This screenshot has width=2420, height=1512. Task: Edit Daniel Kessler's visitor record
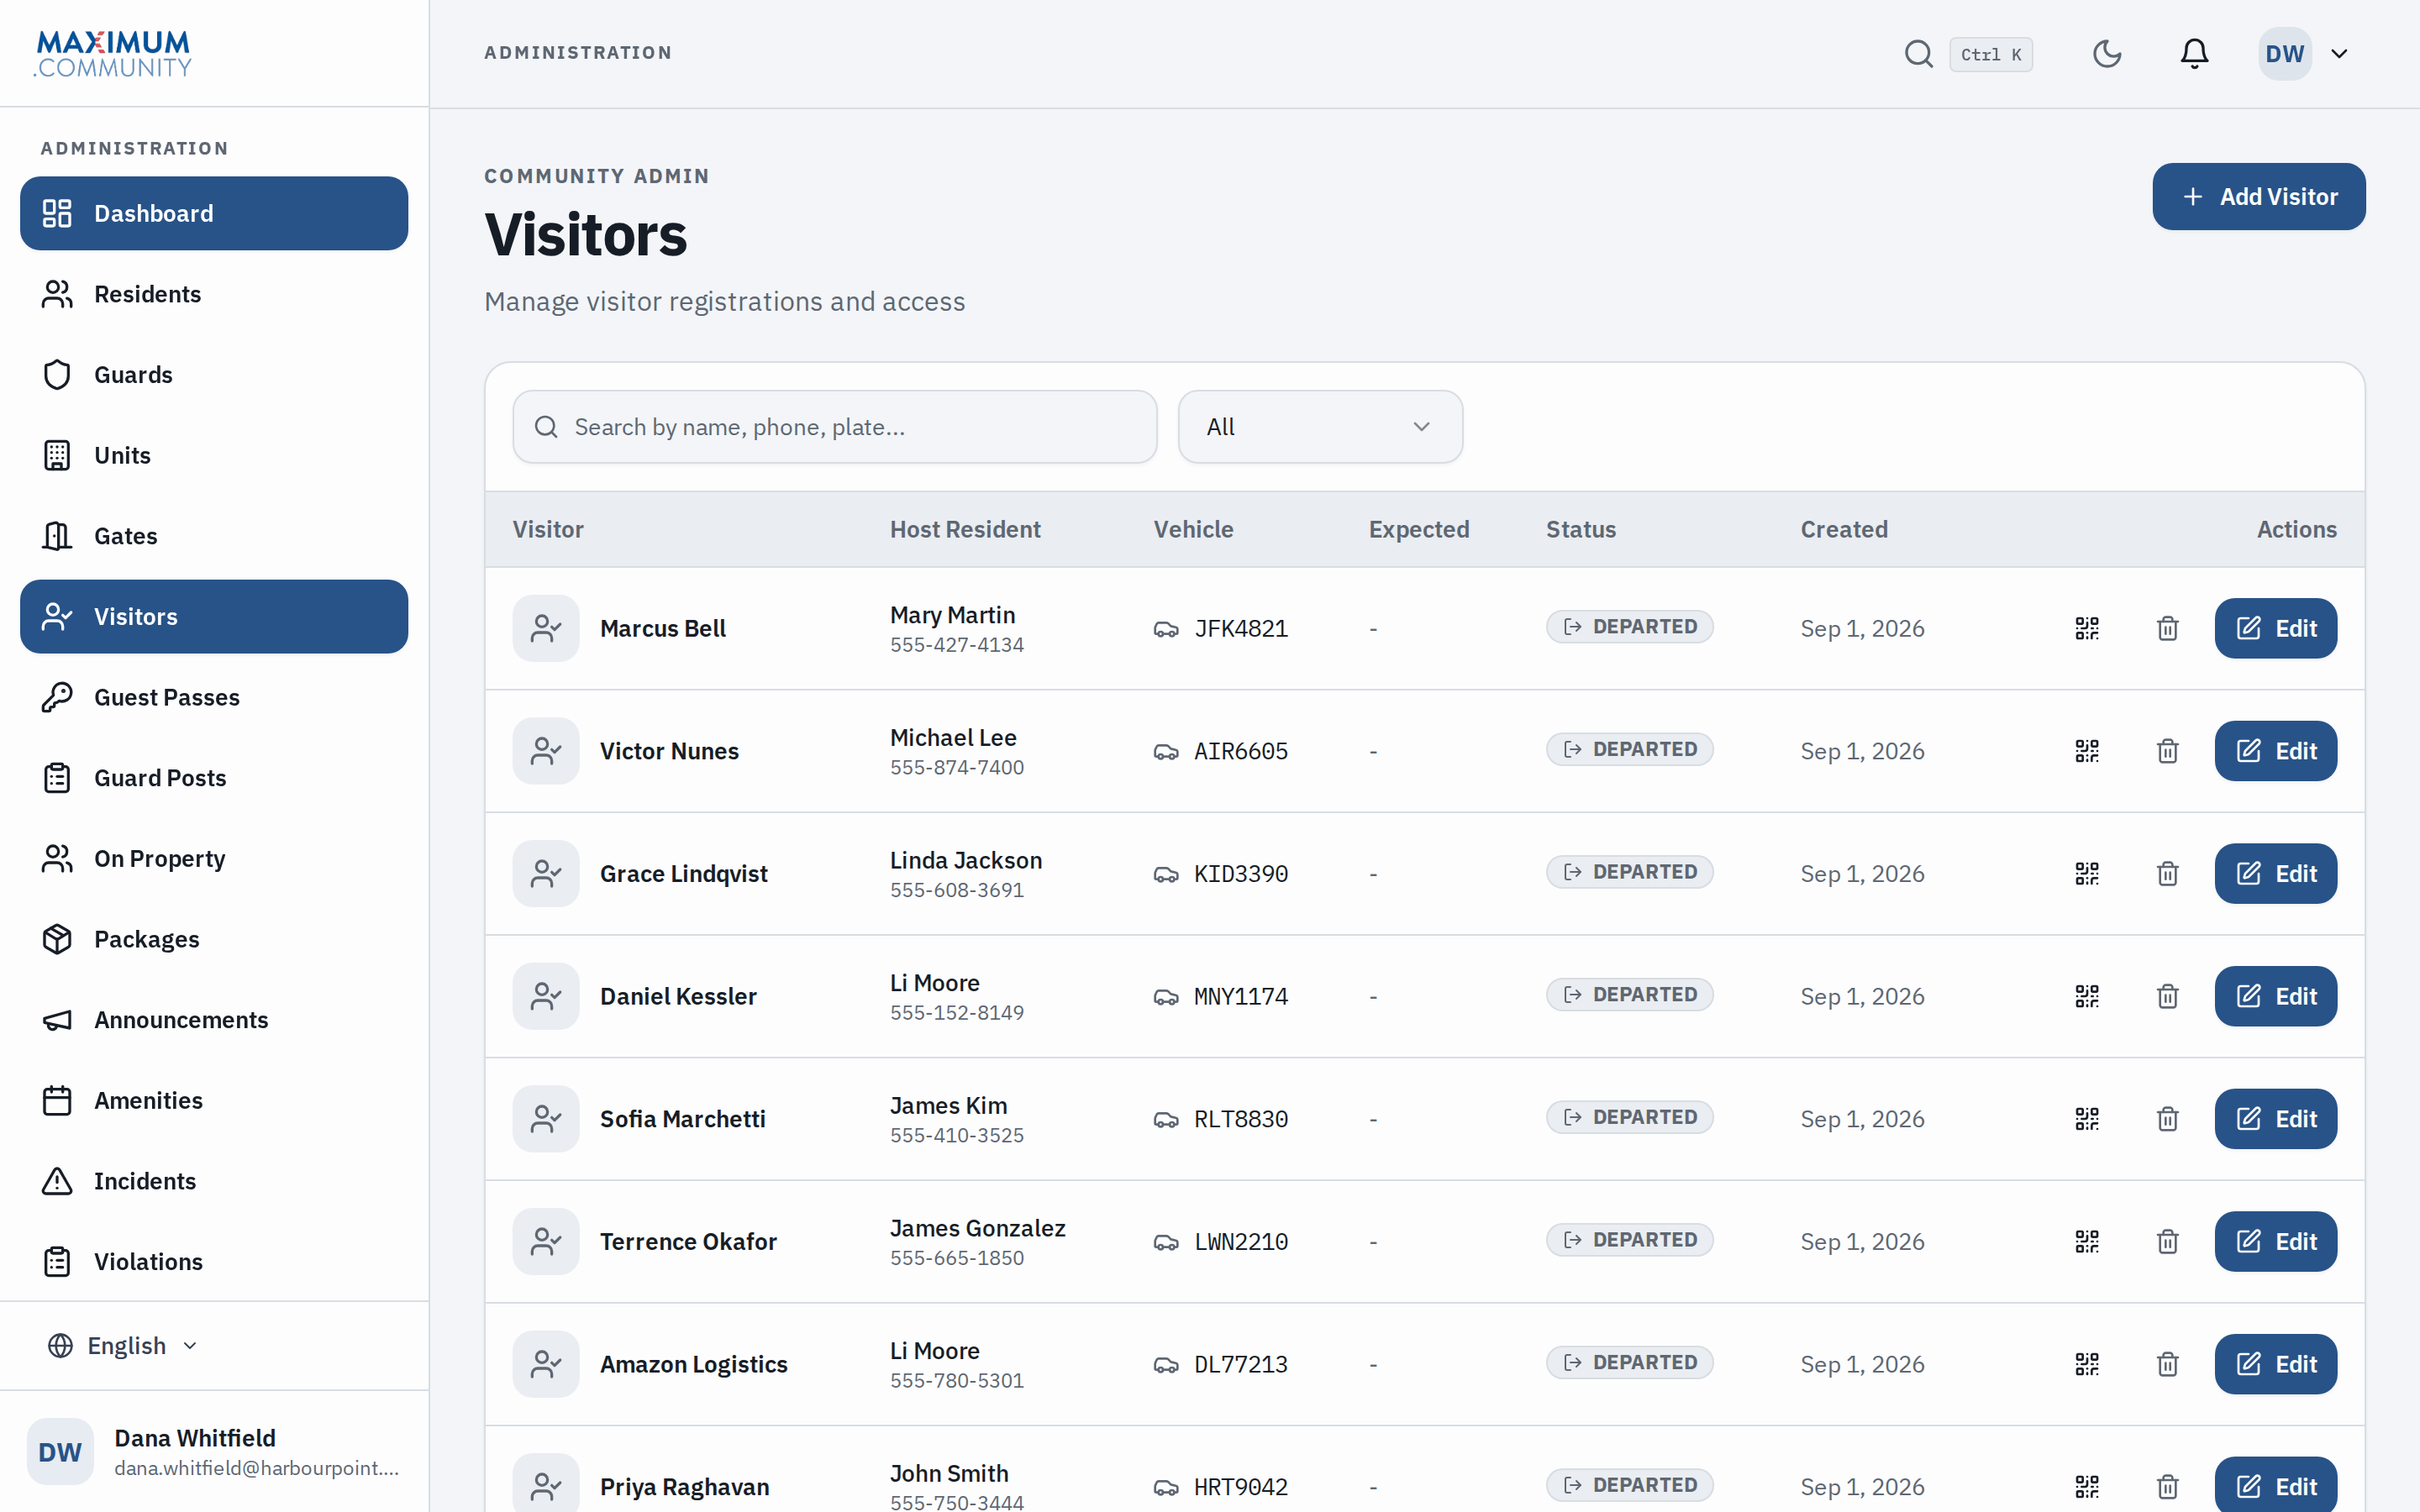coord(2276,996)
